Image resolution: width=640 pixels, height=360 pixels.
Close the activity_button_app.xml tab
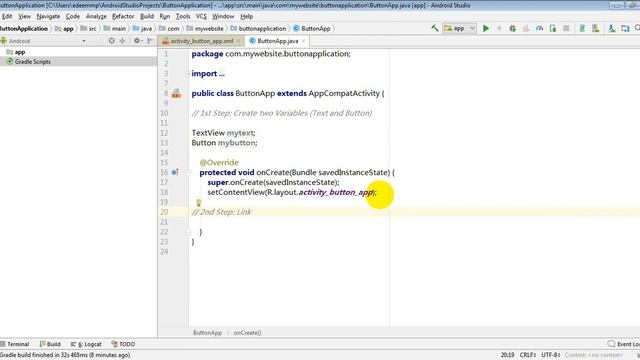(238, 41)
